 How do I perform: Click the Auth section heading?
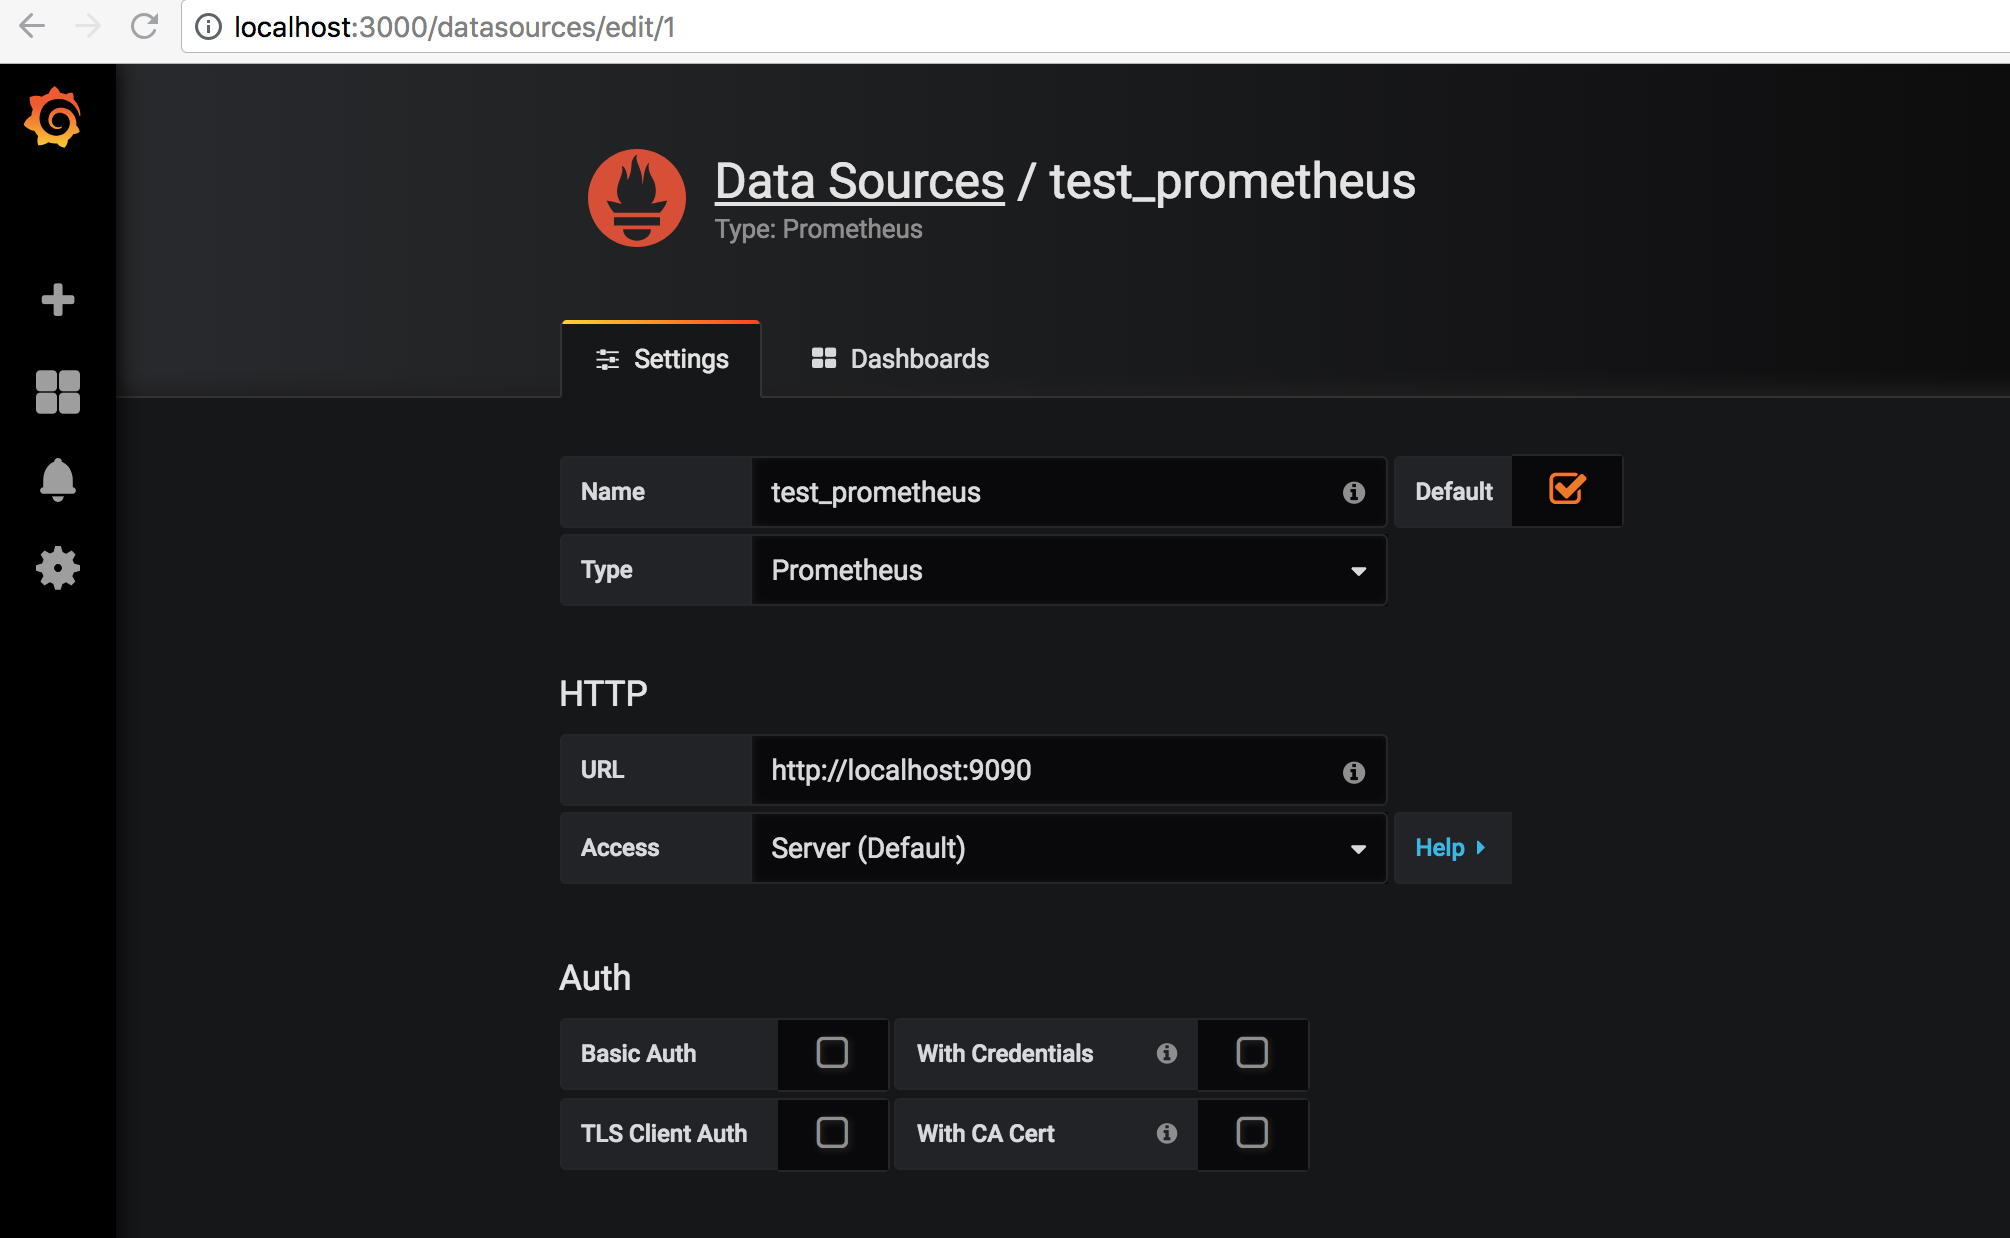click(595, 977)
